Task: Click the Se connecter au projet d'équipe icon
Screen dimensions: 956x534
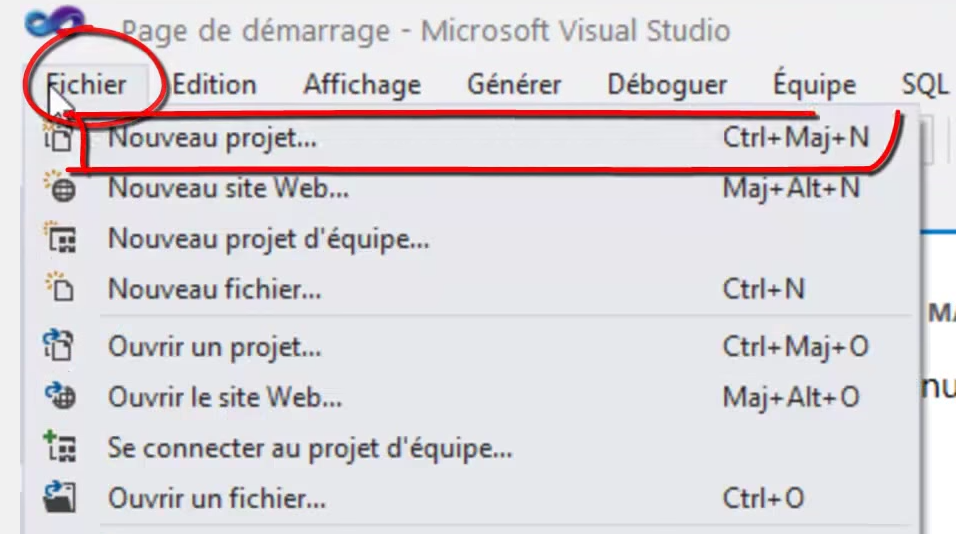Action: pyautogui.click(x=60, y=447)
